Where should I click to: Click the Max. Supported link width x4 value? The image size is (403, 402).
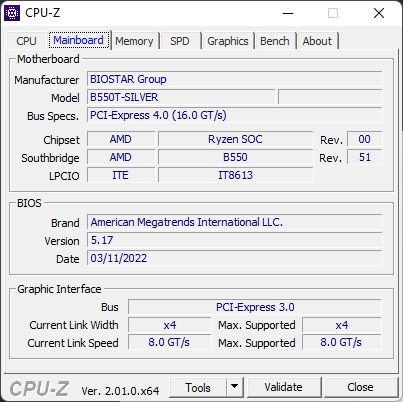tap(342, 325)
